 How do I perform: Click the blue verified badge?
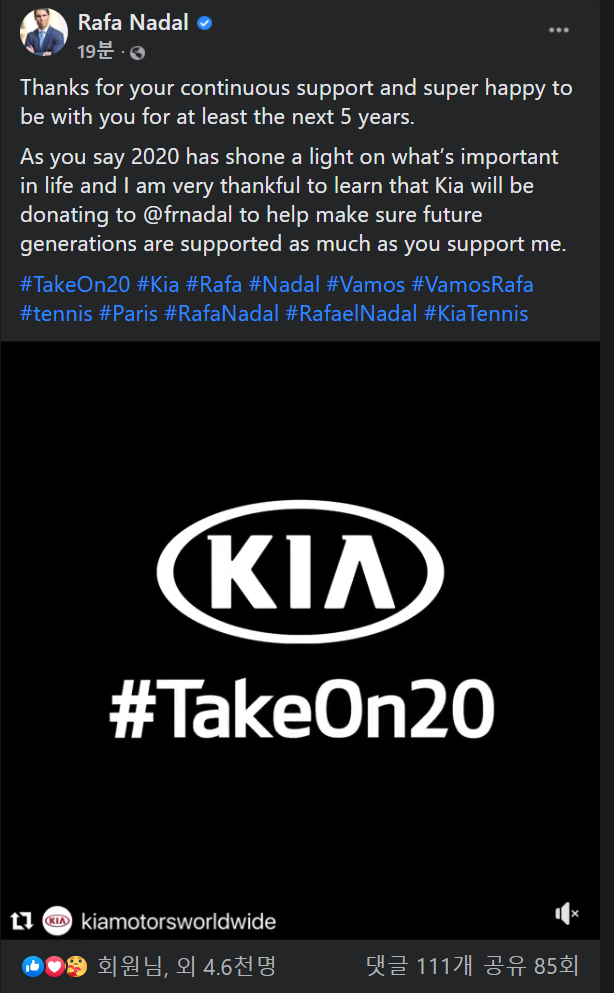click(204, 23)
